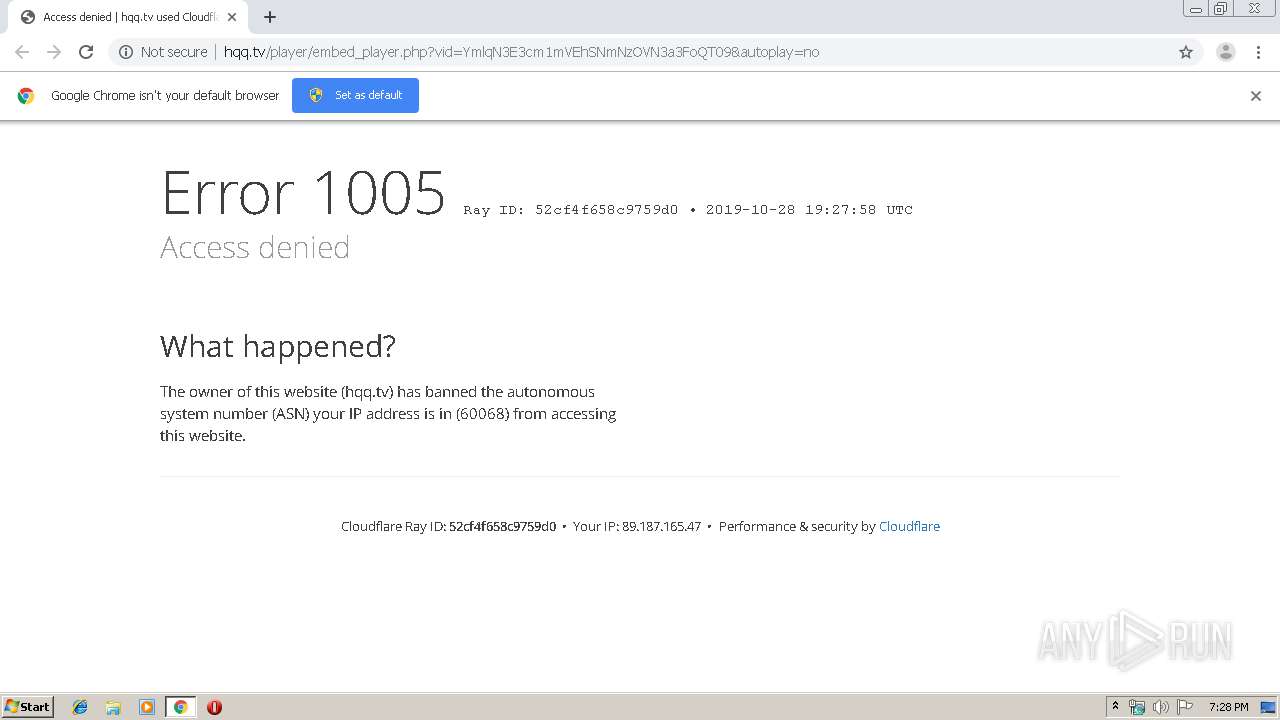
Task: Dismiss the default browser notification bar
Action: (1256, 96)
